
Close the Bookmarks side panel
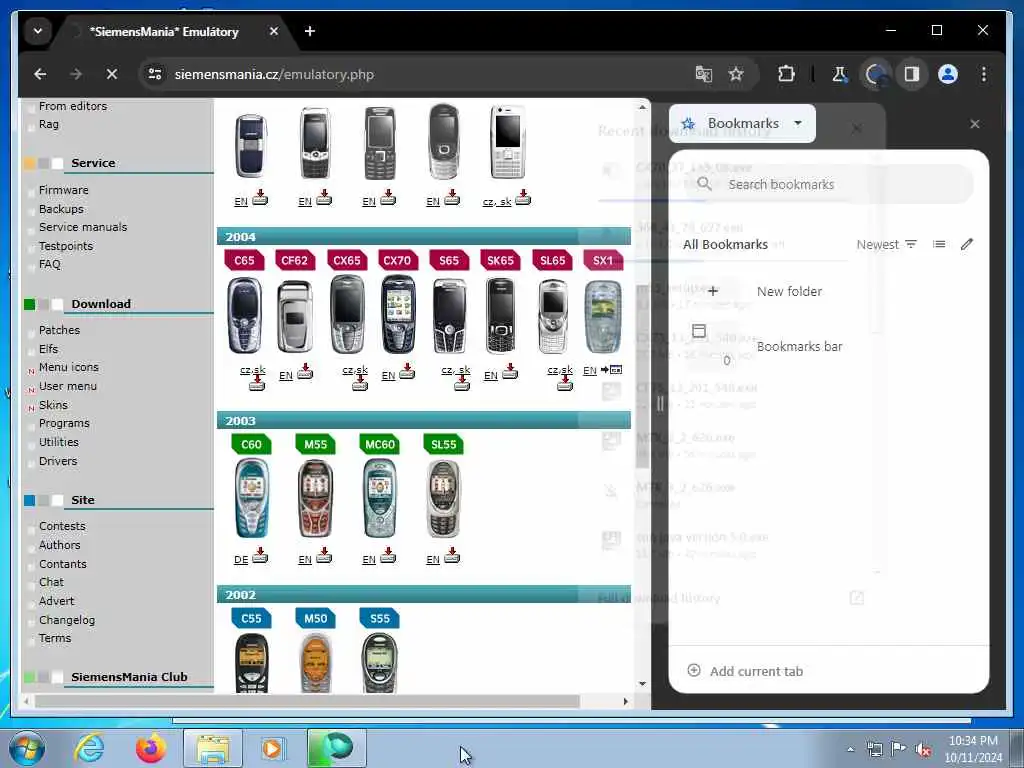coord(974,124)
